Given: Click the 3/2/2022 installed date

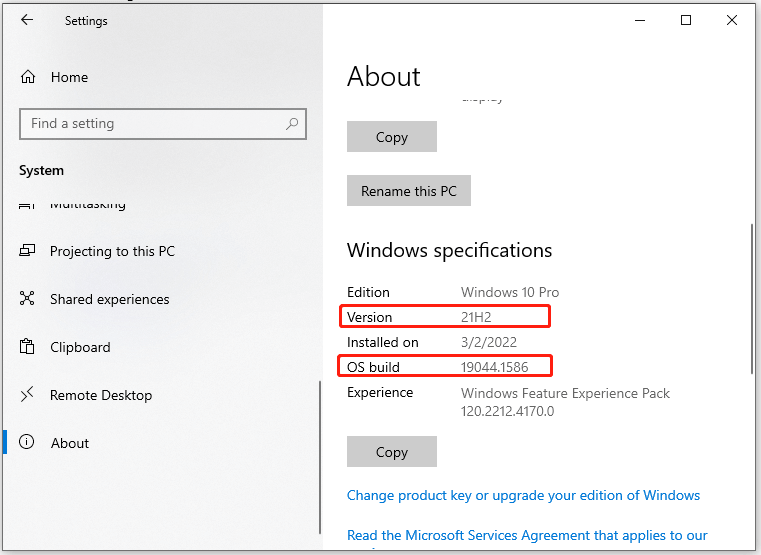Looking at the screenshot, I should pos(489,342).
